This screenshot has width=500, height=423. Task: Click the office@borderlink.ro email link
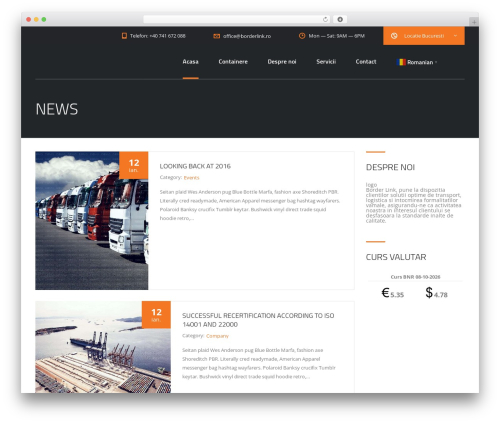tap(247, 36)
